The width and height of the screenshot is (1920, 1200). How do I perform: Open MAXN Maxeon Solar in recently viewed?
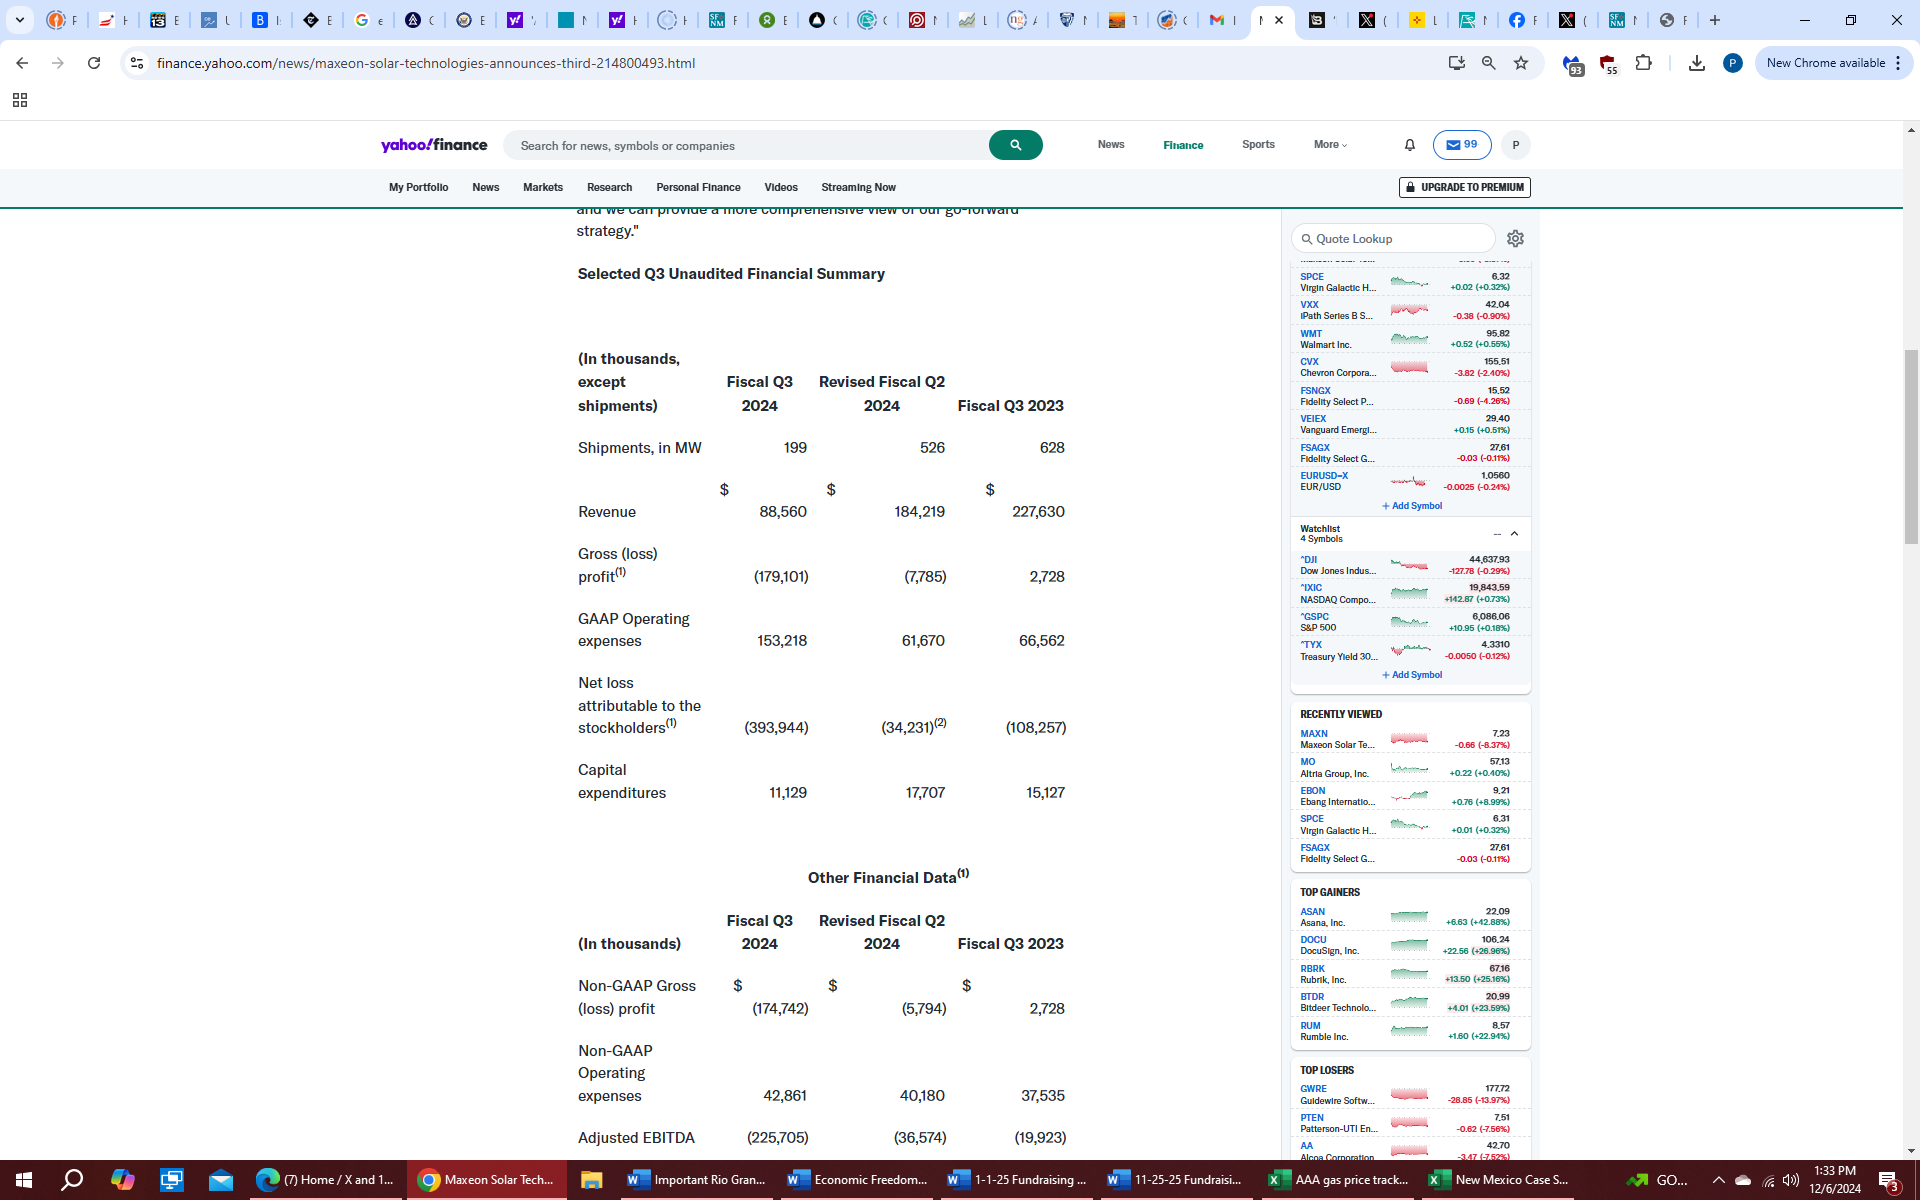(1314, 734)
